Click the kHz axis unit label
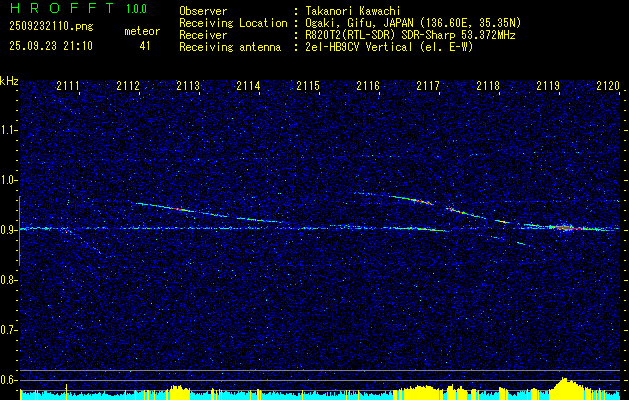 [x=9, y=81]
